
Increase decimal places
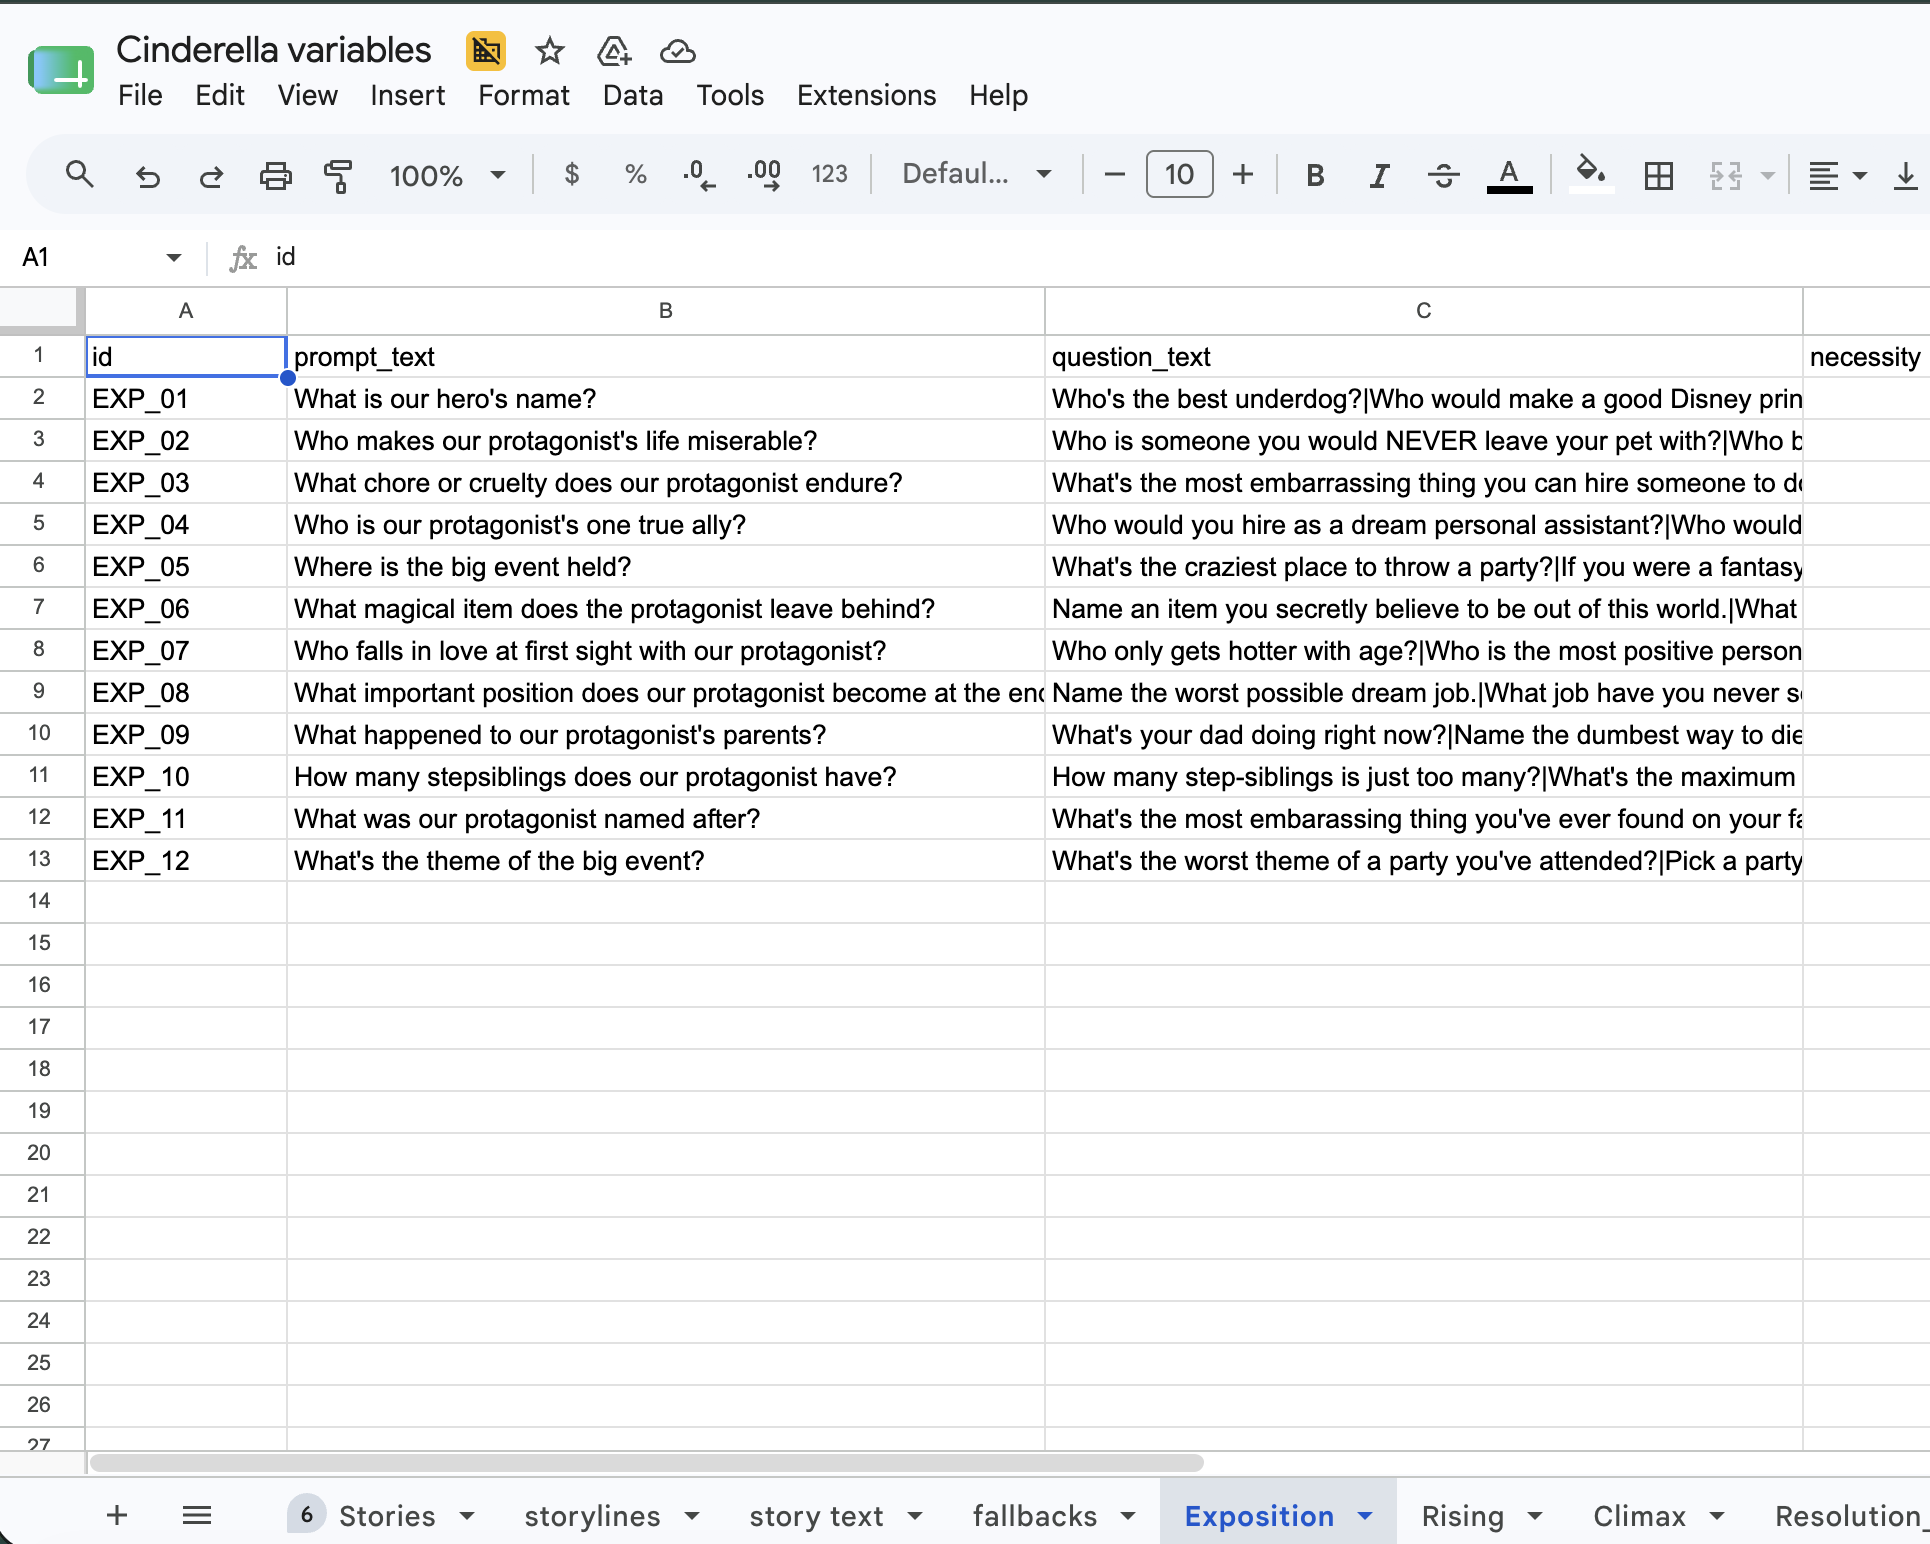[x=764, y=175]
